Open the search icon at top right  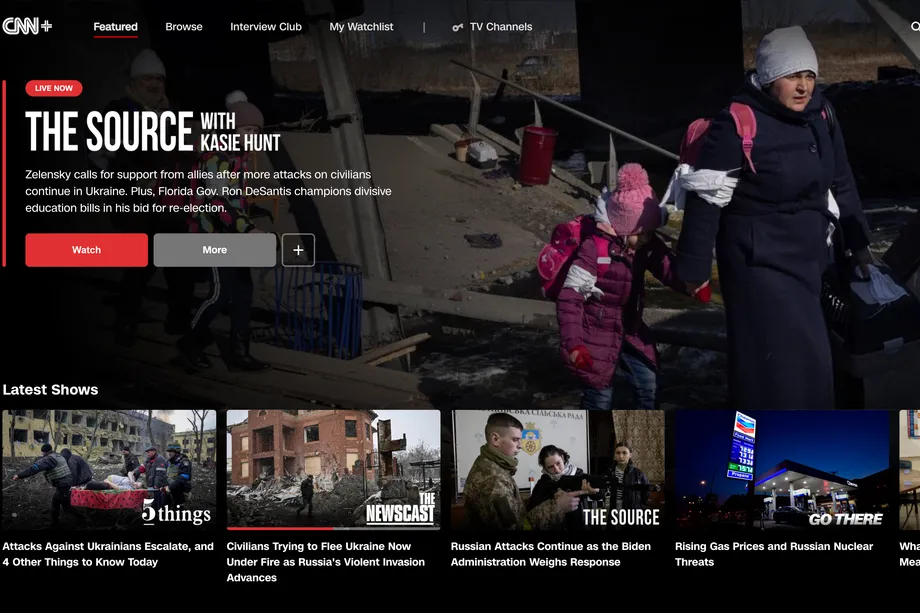pyautogui.click(x=915, y=26)
